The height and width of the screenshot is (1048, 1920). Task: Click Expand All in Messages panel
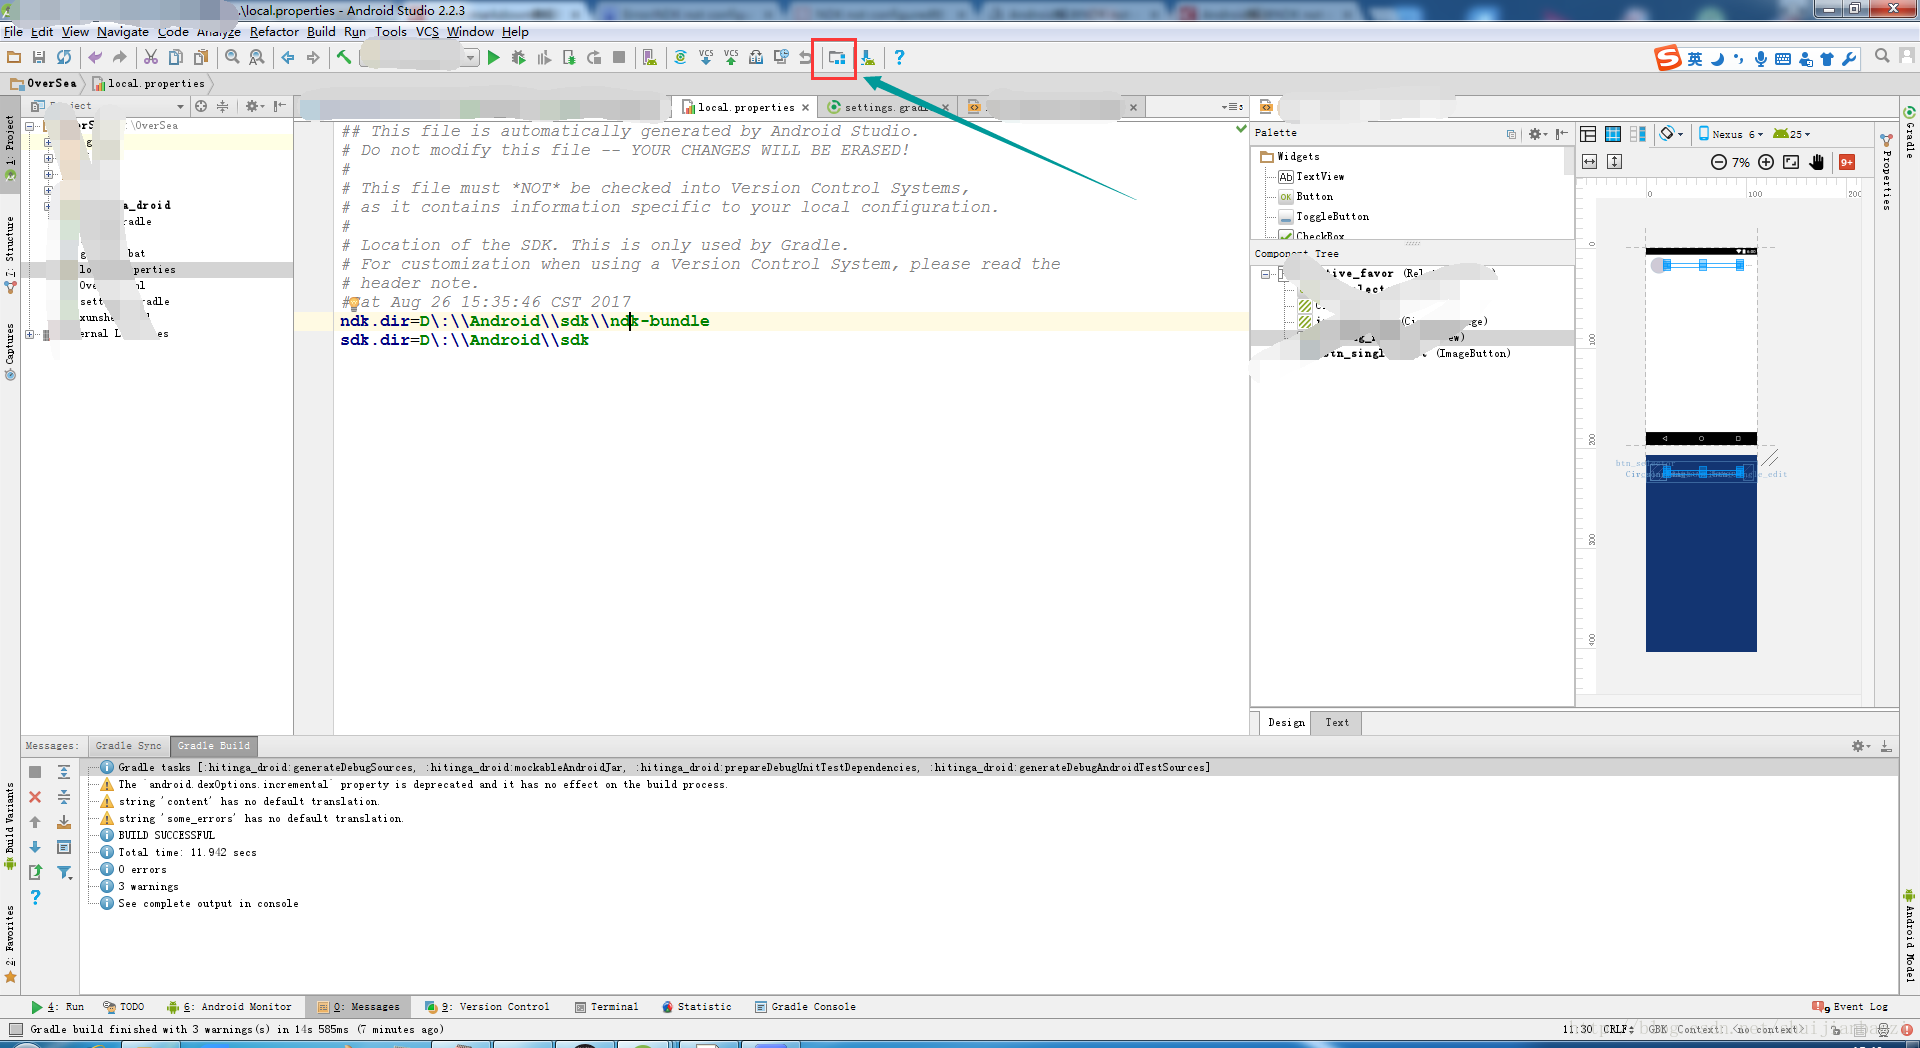pyautogui.click(x=64, y=772)
